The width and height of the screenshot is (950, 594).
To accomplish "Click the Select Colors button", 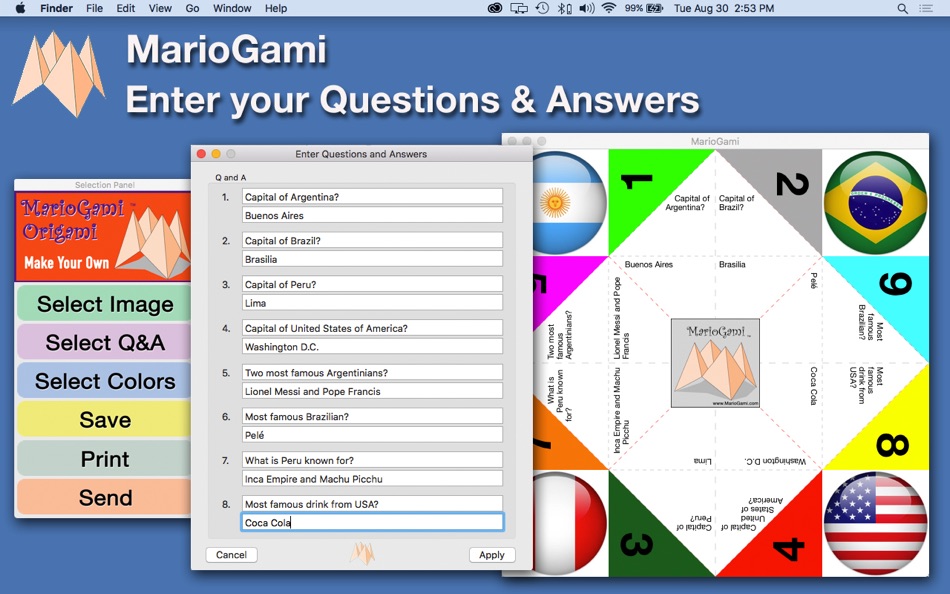I will 104,381.
